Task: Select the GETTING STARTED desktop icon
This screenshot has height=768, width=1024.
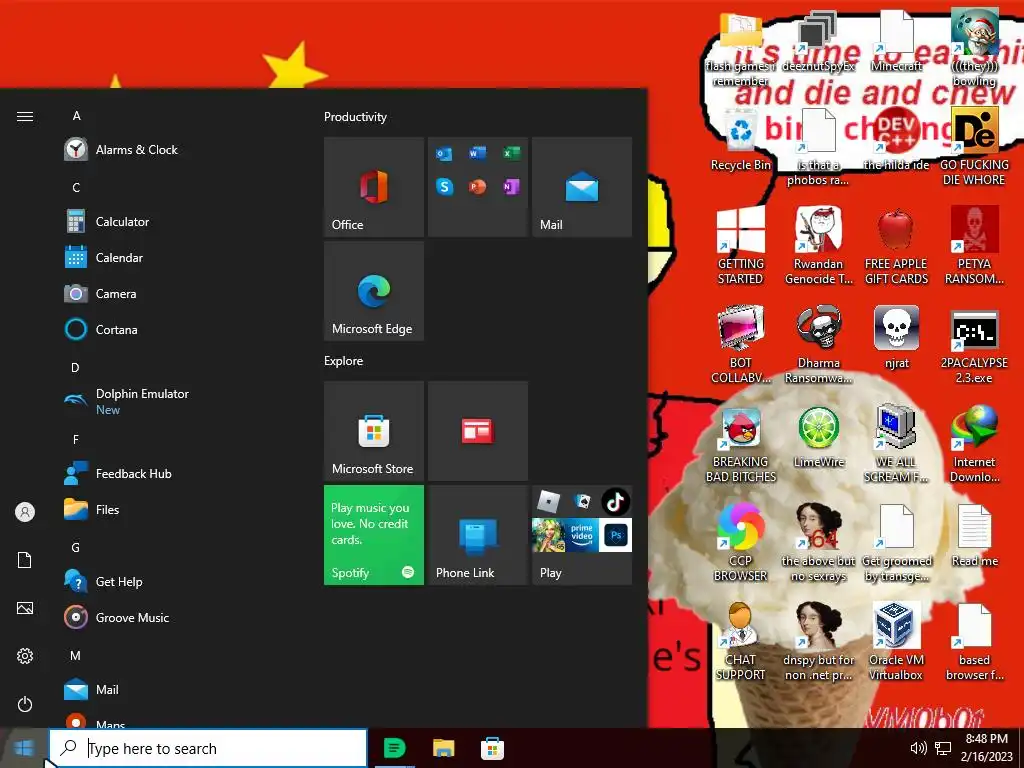Action: click(x=741, y=246)
